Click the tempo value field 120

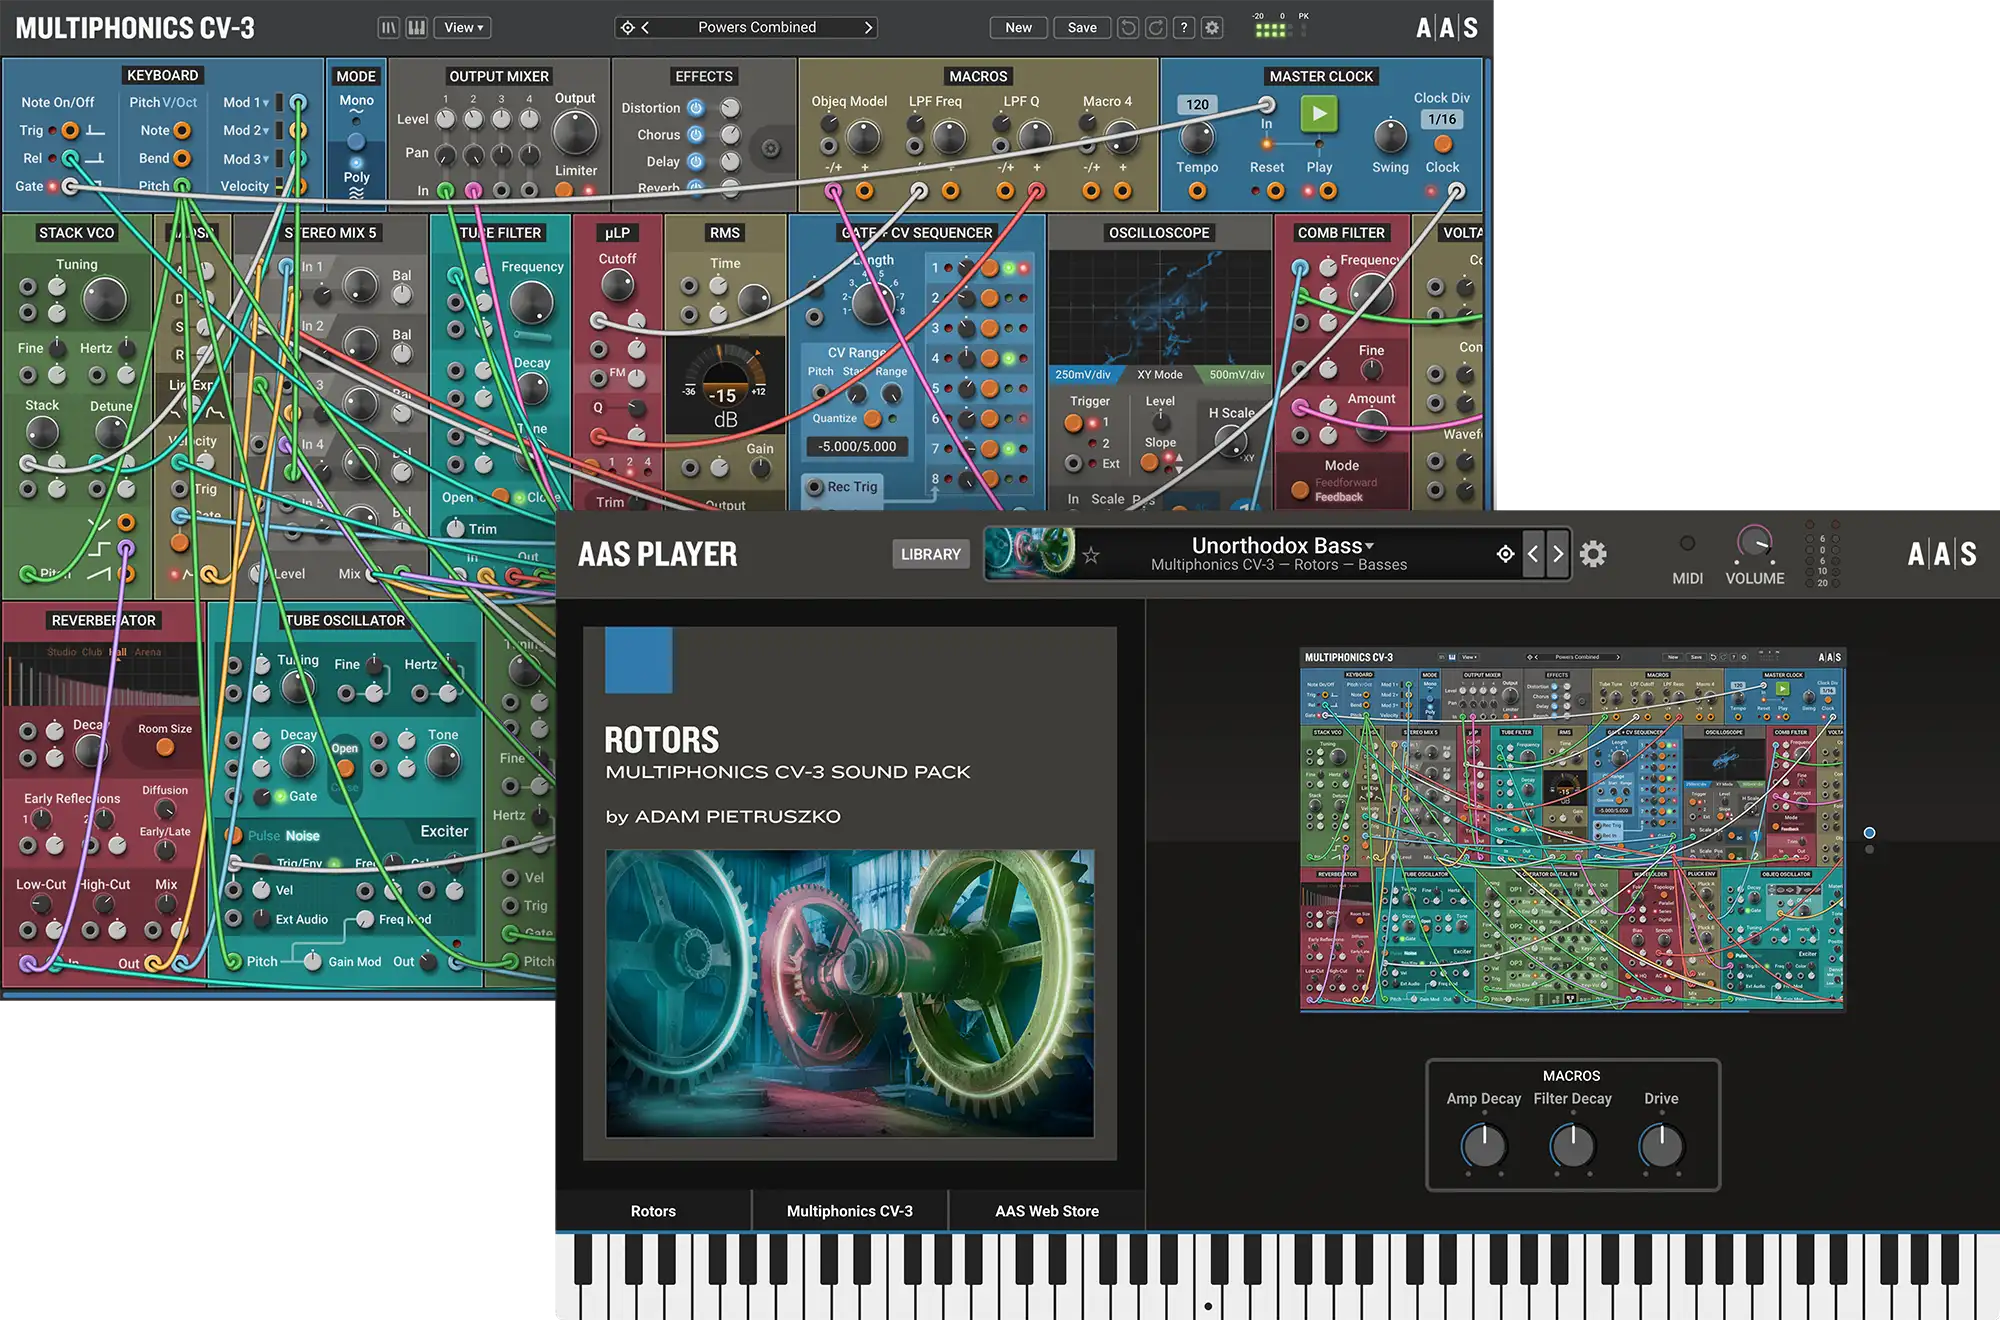(x=1197, y=104)
